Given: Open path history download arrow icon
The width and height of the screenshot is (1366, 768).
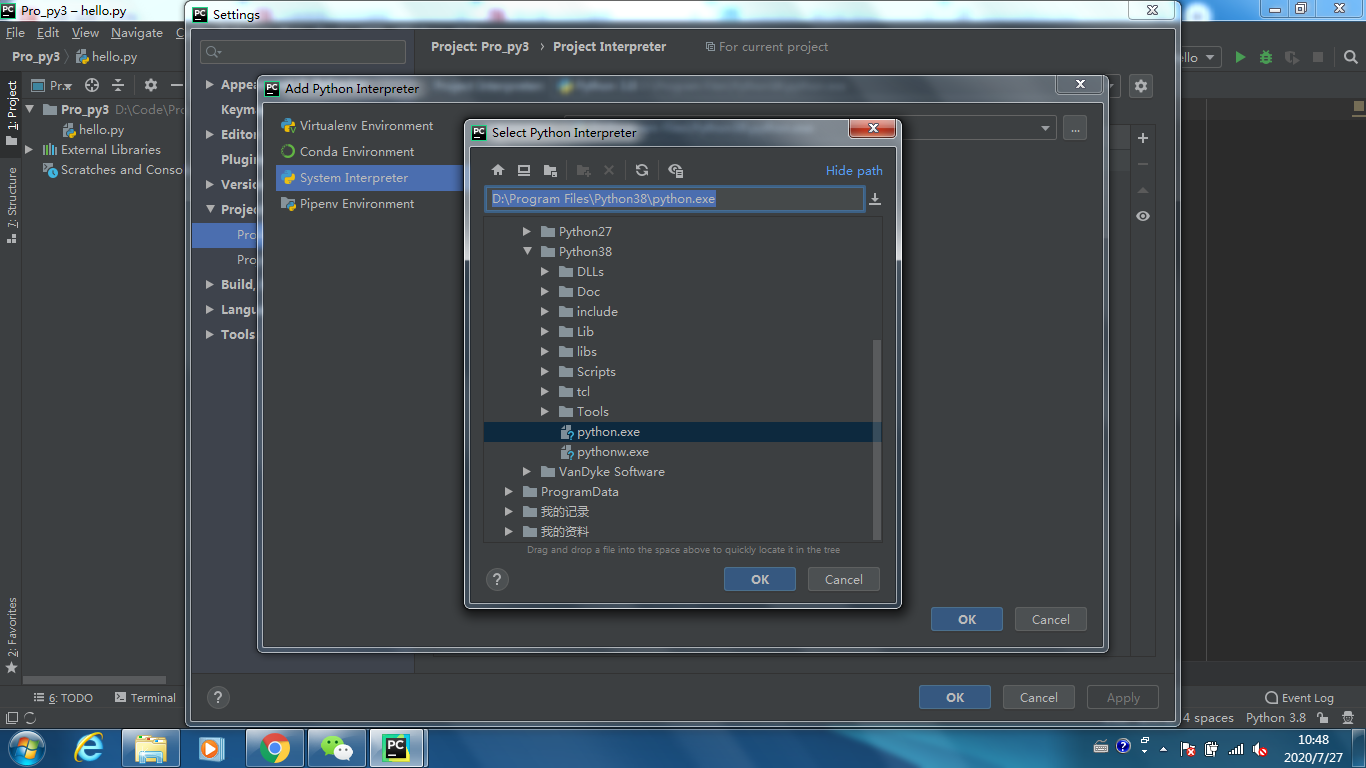Looking at the screenshot, I should pyautogui.click(x=875, y=199).
